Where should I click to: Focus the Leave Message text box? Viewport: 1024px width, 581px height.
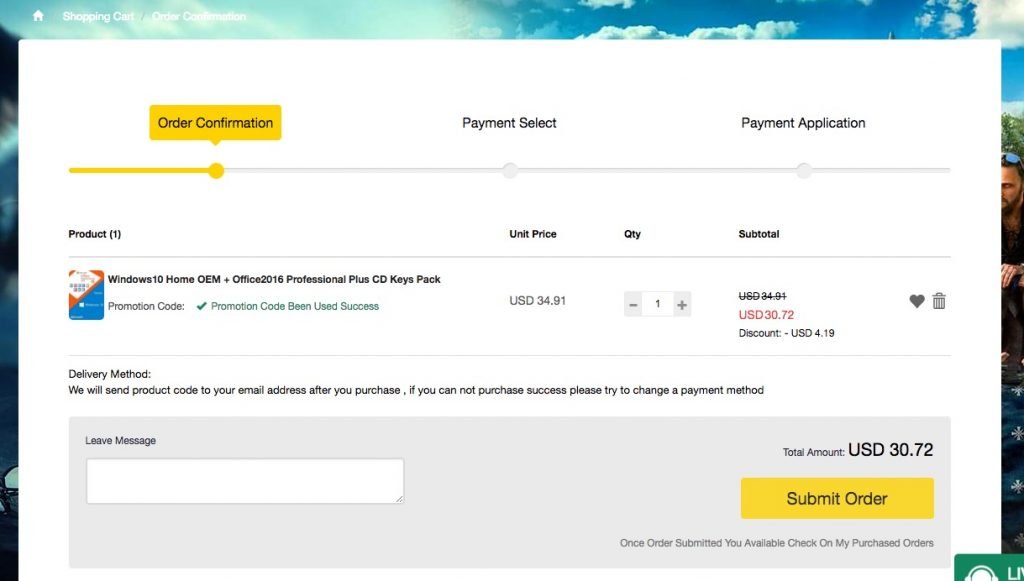[x=245, y=481]
